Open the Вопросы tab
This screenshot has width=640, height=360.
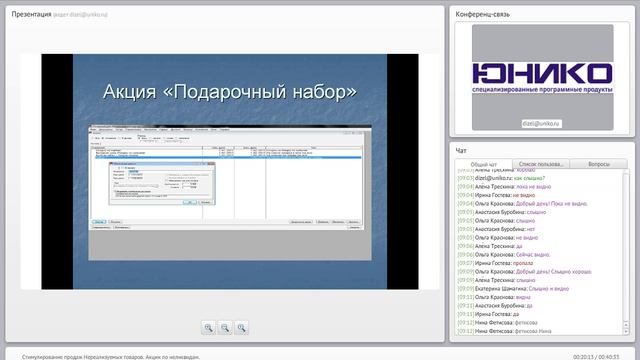(x=598, y=164)
